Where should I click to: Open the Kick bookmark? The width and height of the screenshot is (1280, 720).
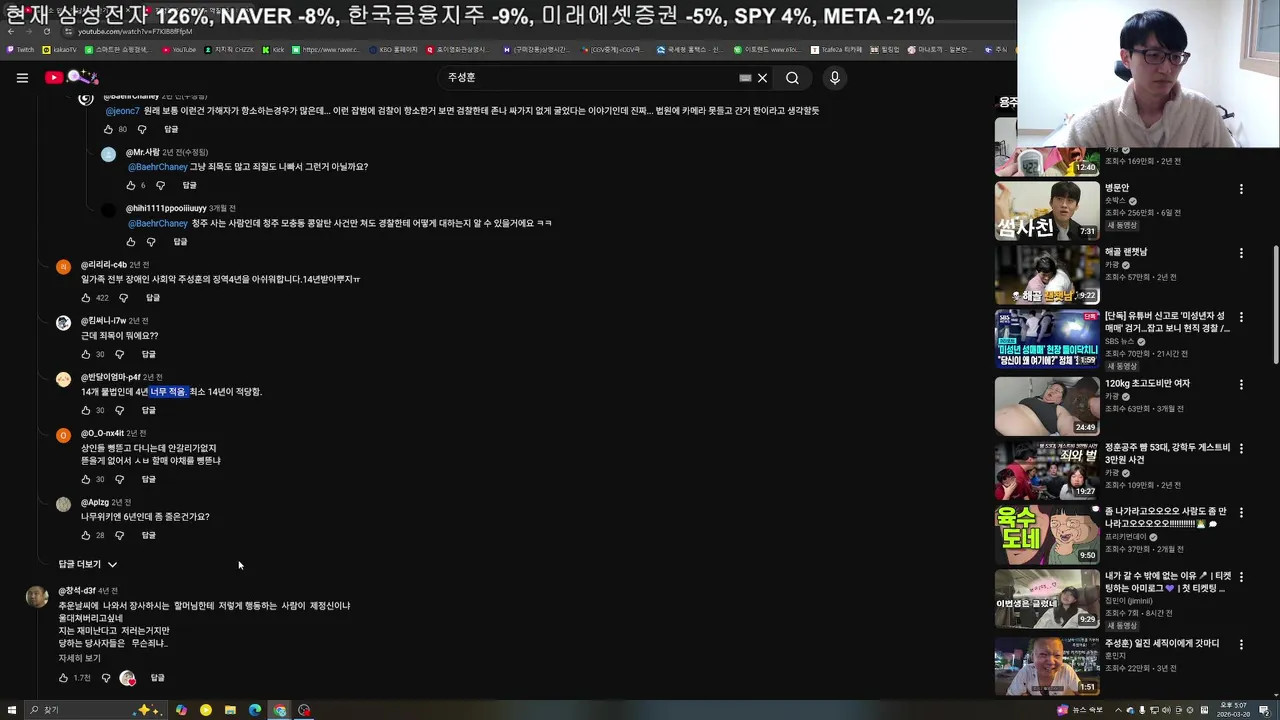click(273, 49)
